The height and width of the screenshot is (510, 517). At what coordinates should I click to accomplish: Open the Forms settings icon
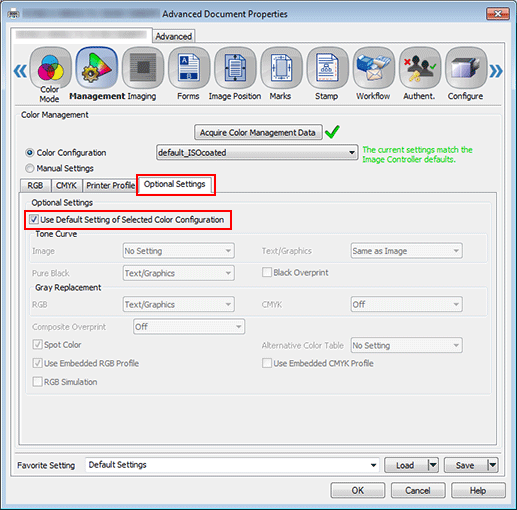[189, 68]
